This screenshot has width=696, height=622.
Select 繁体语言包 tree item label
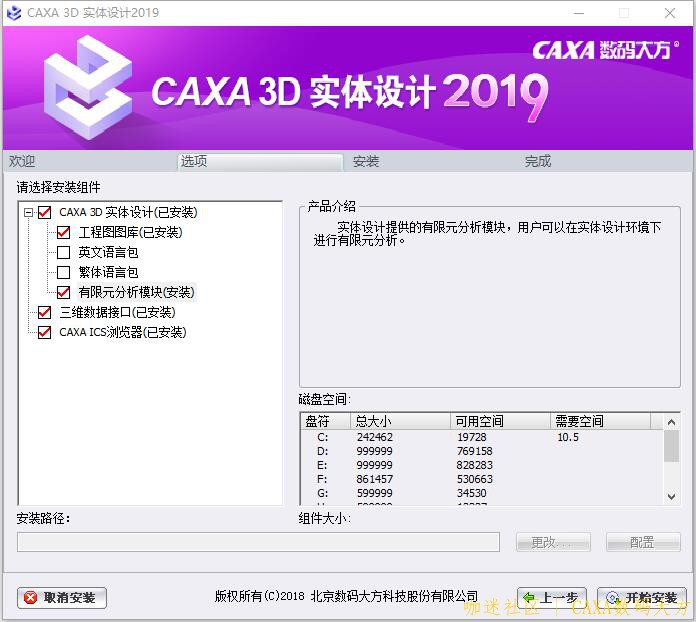(108, 272)
